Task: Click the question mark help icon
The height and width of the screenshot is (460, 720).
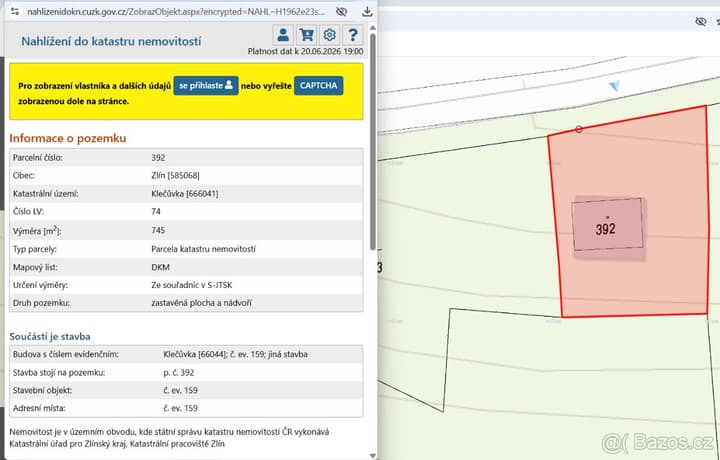Action: point(353,35)
